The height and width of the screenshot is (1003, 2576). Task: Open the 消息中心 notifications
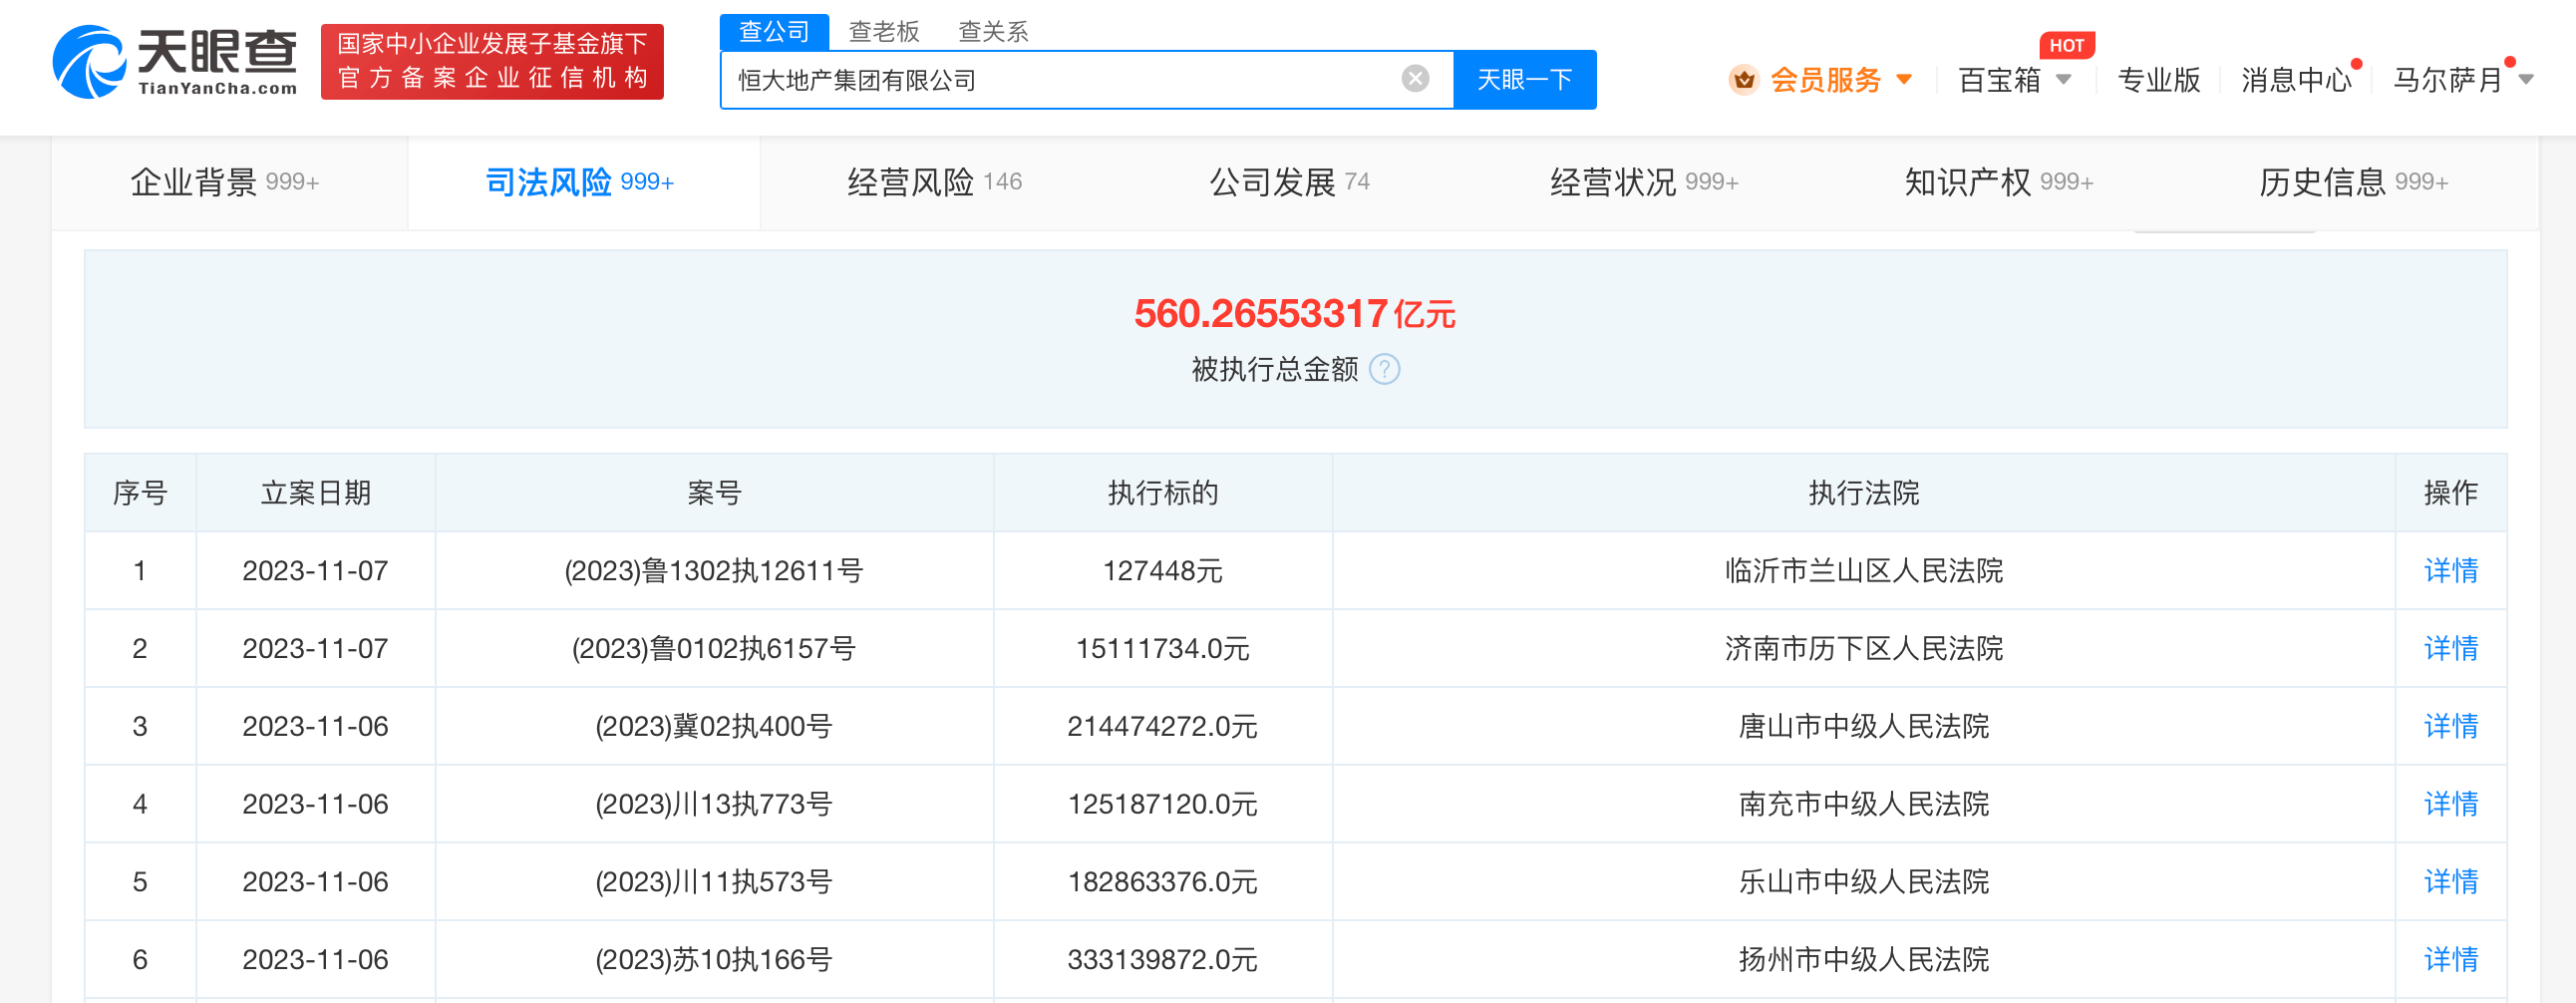[2295, 80]
